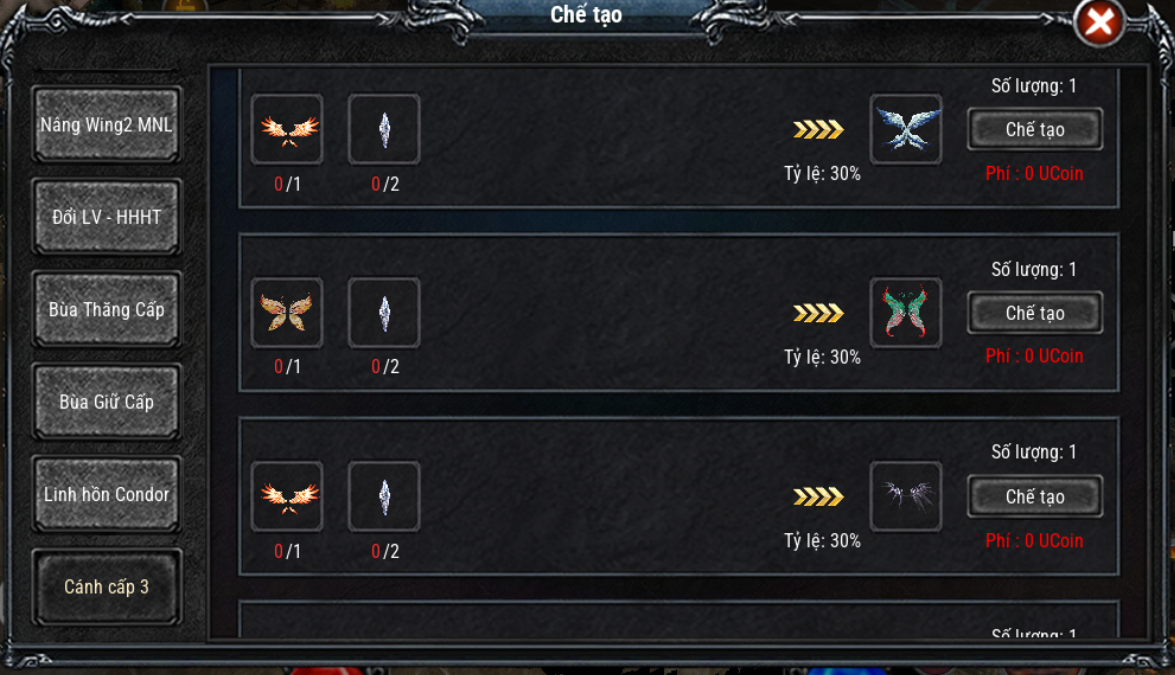
Task: Click Chế tạo button for second recipe
Action: coord(1035,313)
